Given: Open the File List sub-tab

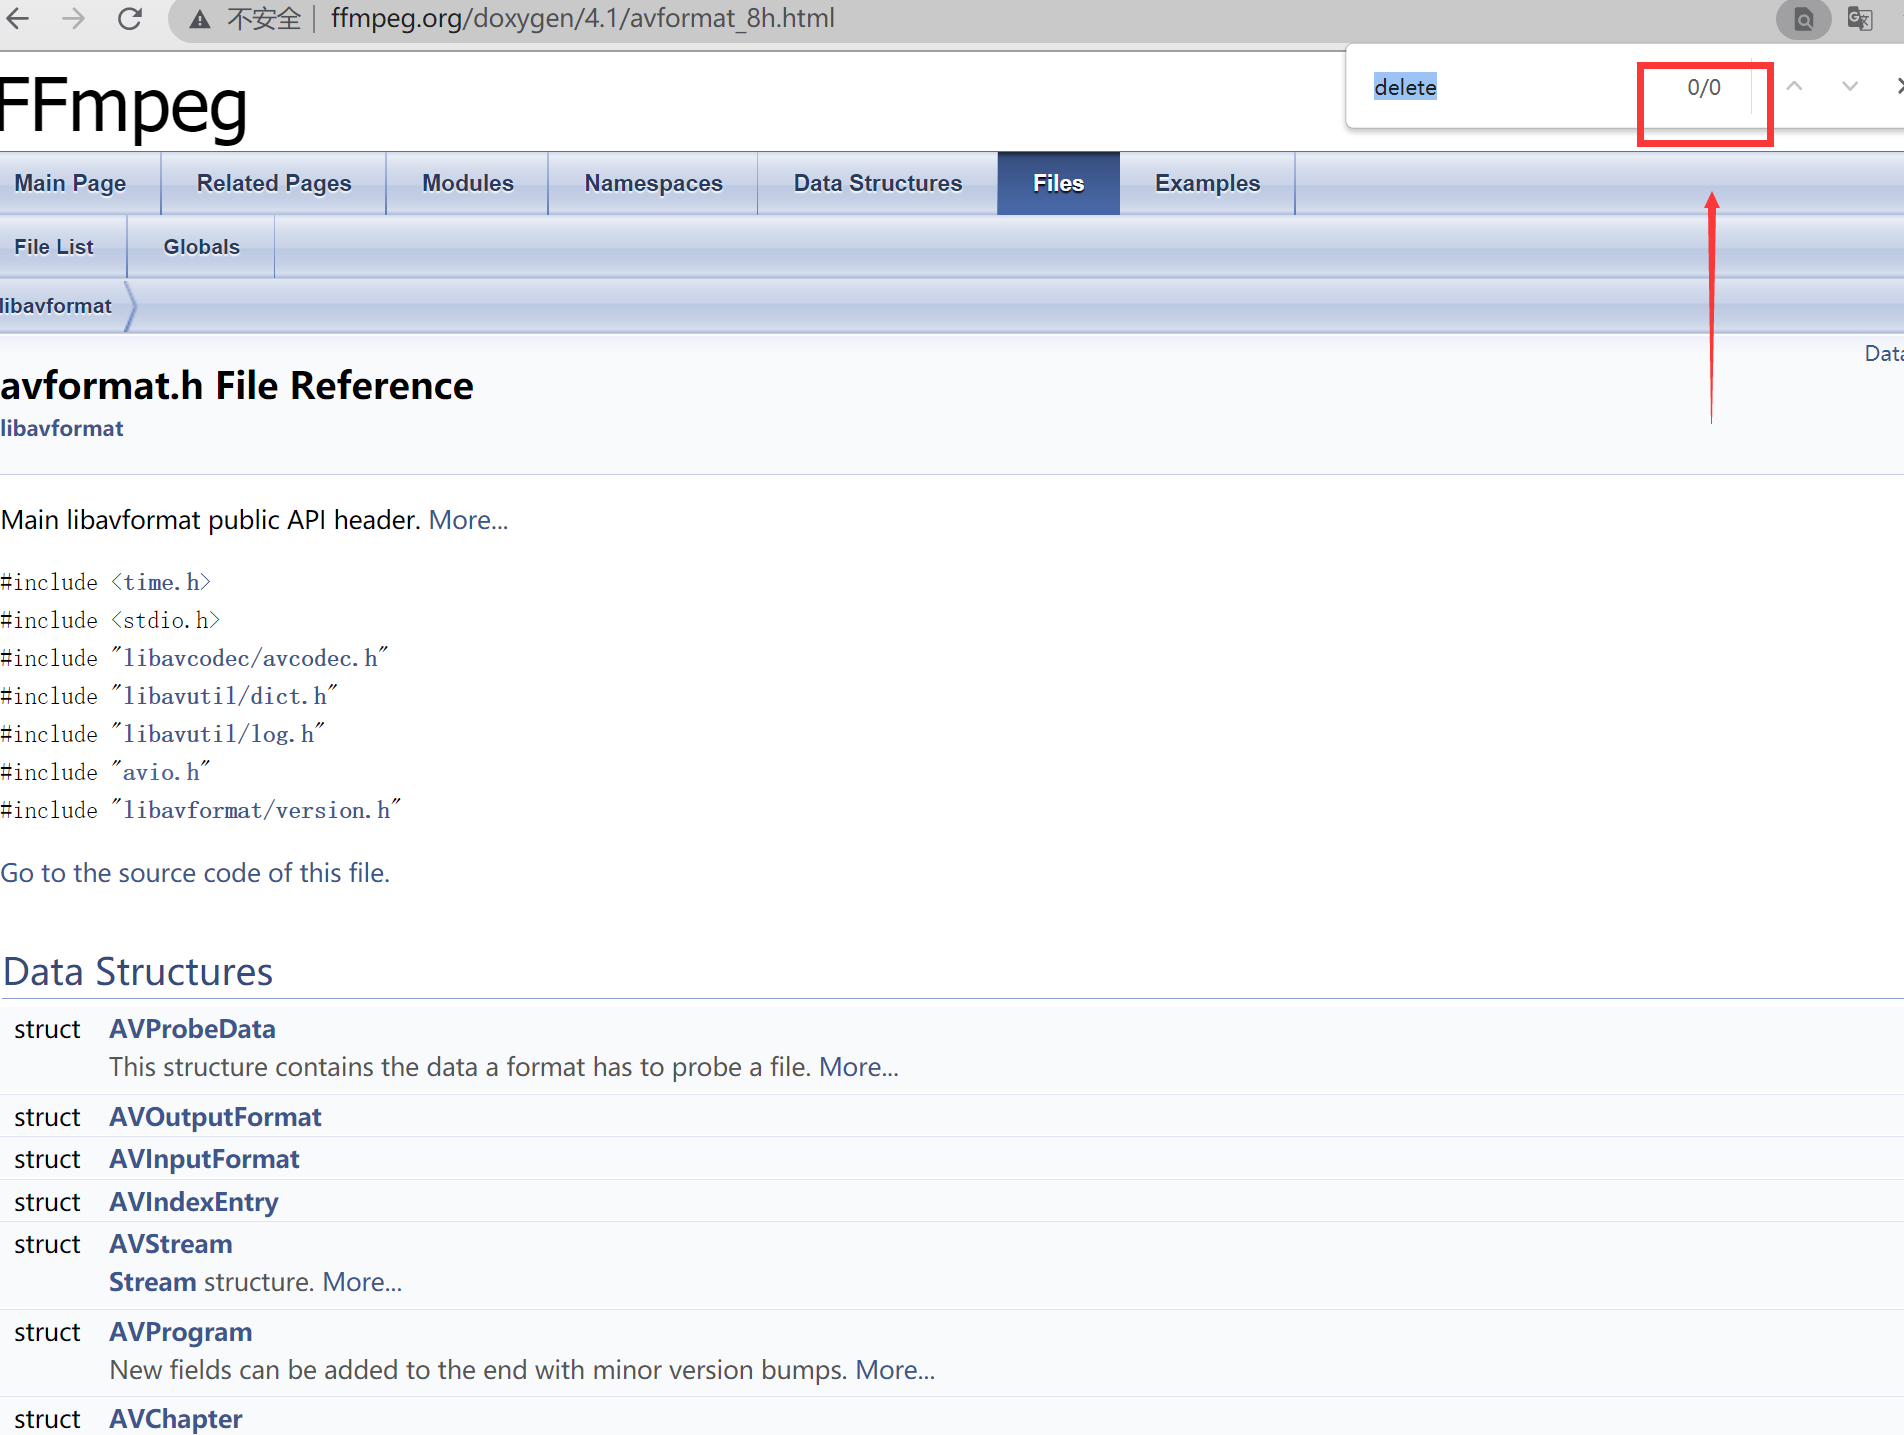Looking at the screenshot, I should (x=54, y=247).
